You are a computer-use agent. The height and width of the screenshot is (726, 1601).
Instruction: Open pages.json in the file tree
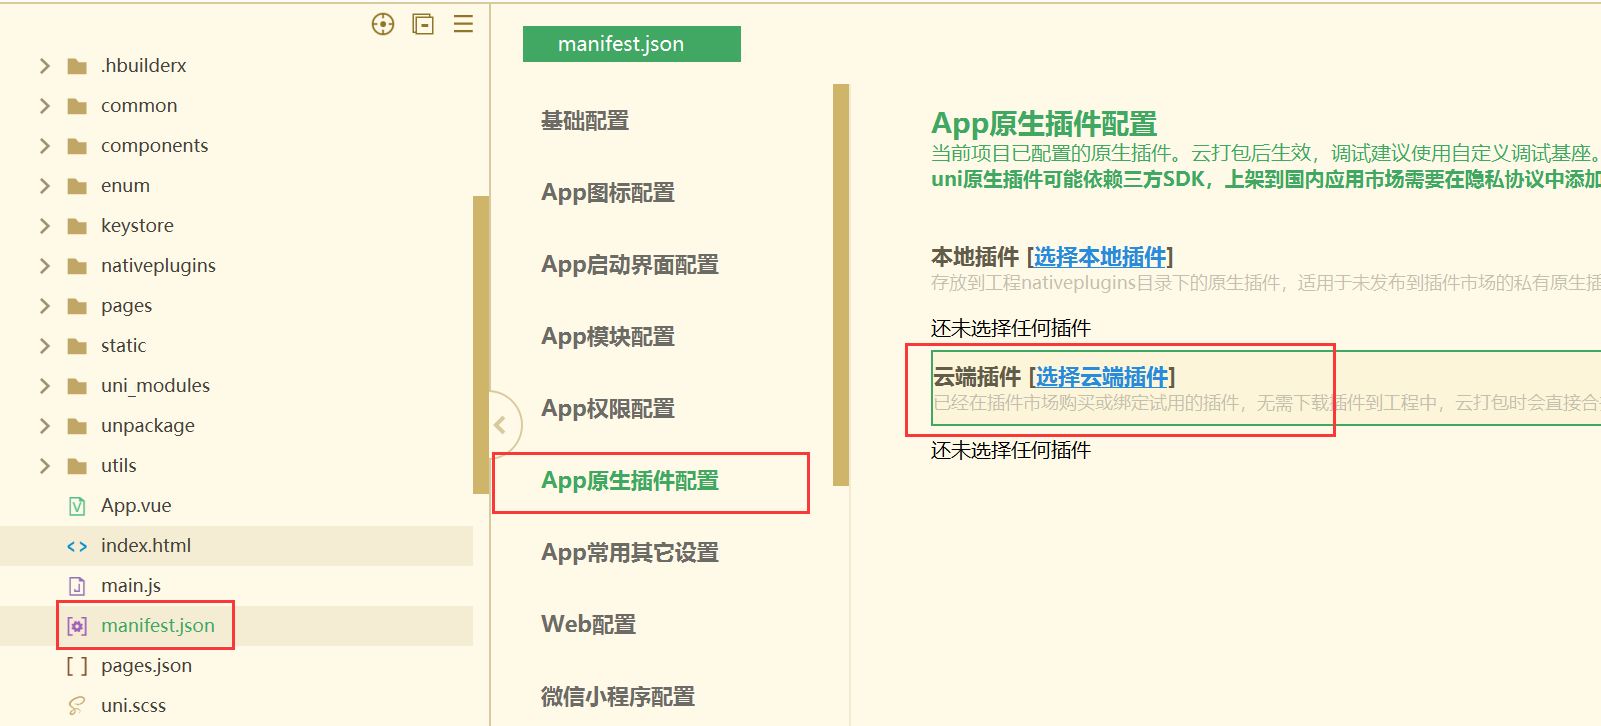146,666
